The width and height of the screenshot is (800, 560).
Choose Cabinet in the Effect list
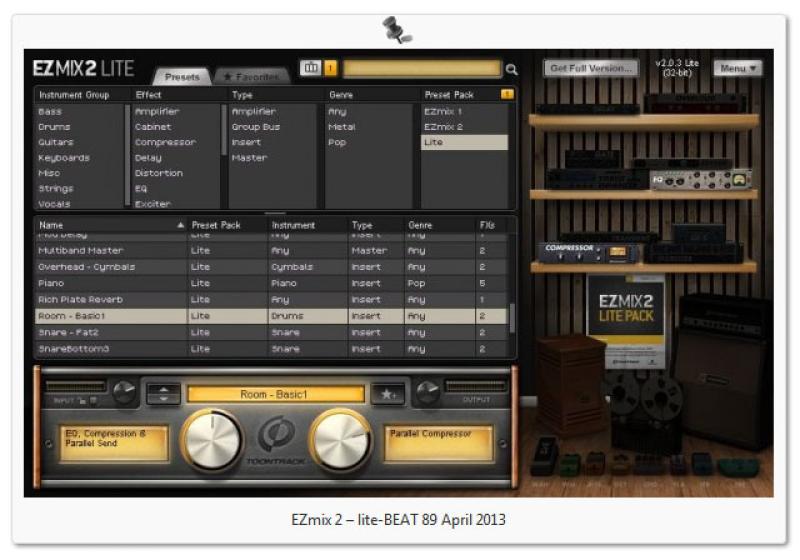click(153, 126)
